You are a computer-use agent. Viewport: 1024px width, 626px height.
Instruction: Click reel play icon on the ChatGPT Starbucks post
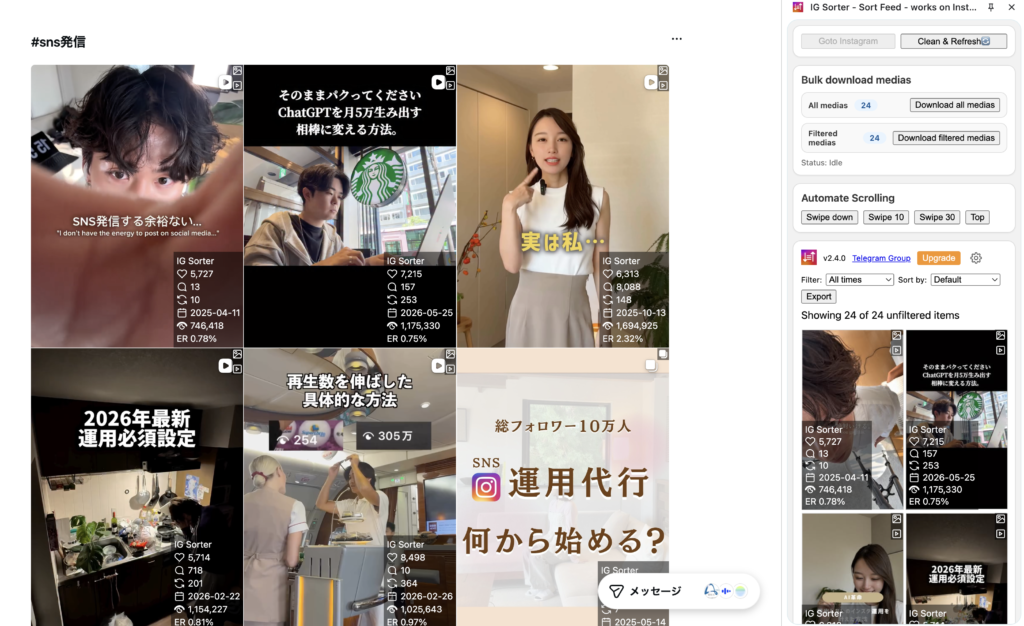point(438,82)
